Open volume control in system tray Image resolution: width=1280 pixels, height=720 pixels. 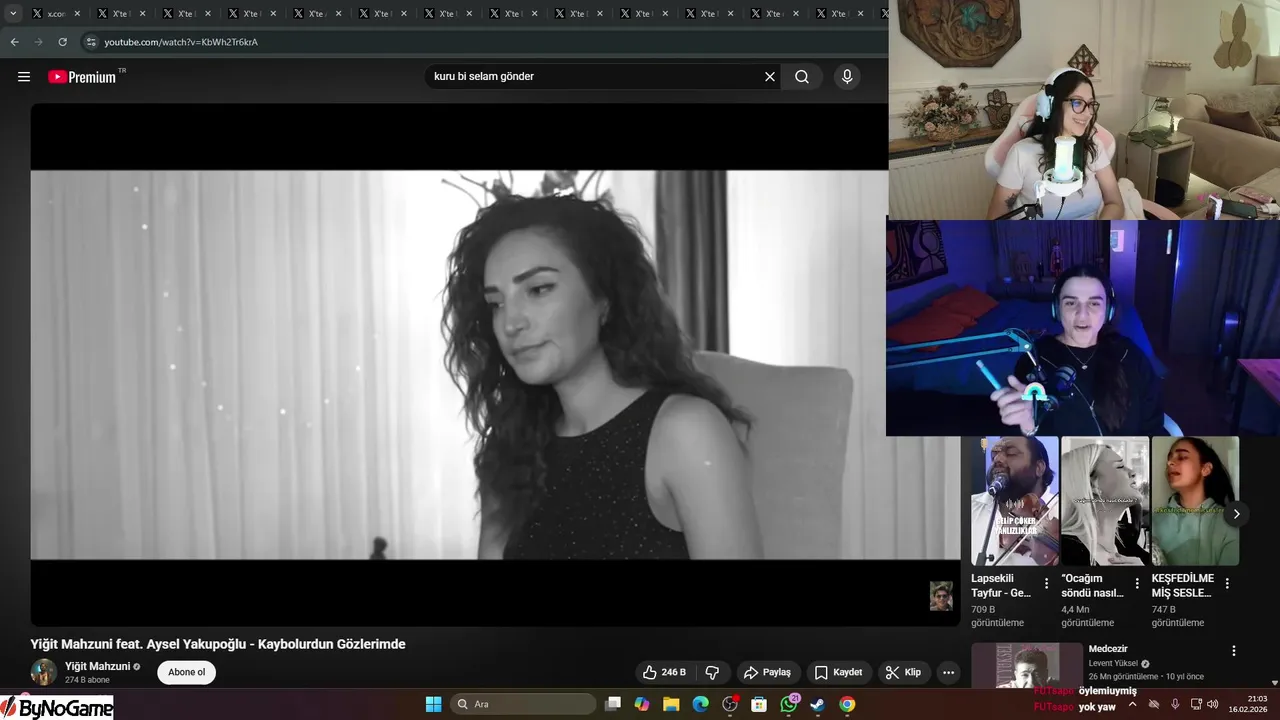pyautogui.click(x=1213, y=704)
